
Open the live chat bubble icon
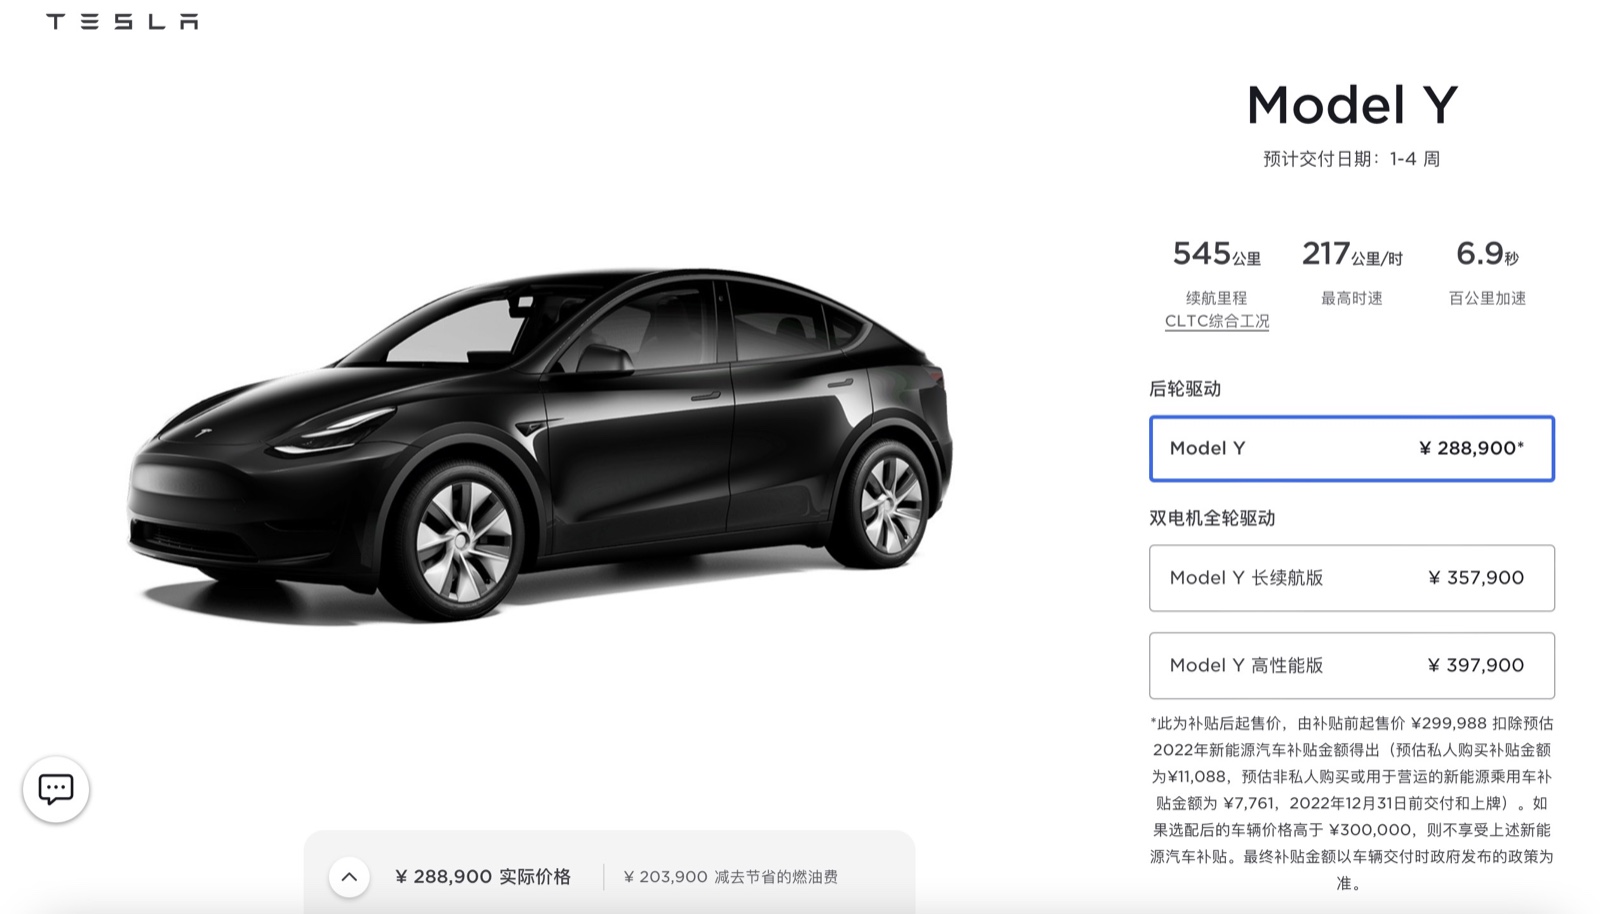pos(56,789)
